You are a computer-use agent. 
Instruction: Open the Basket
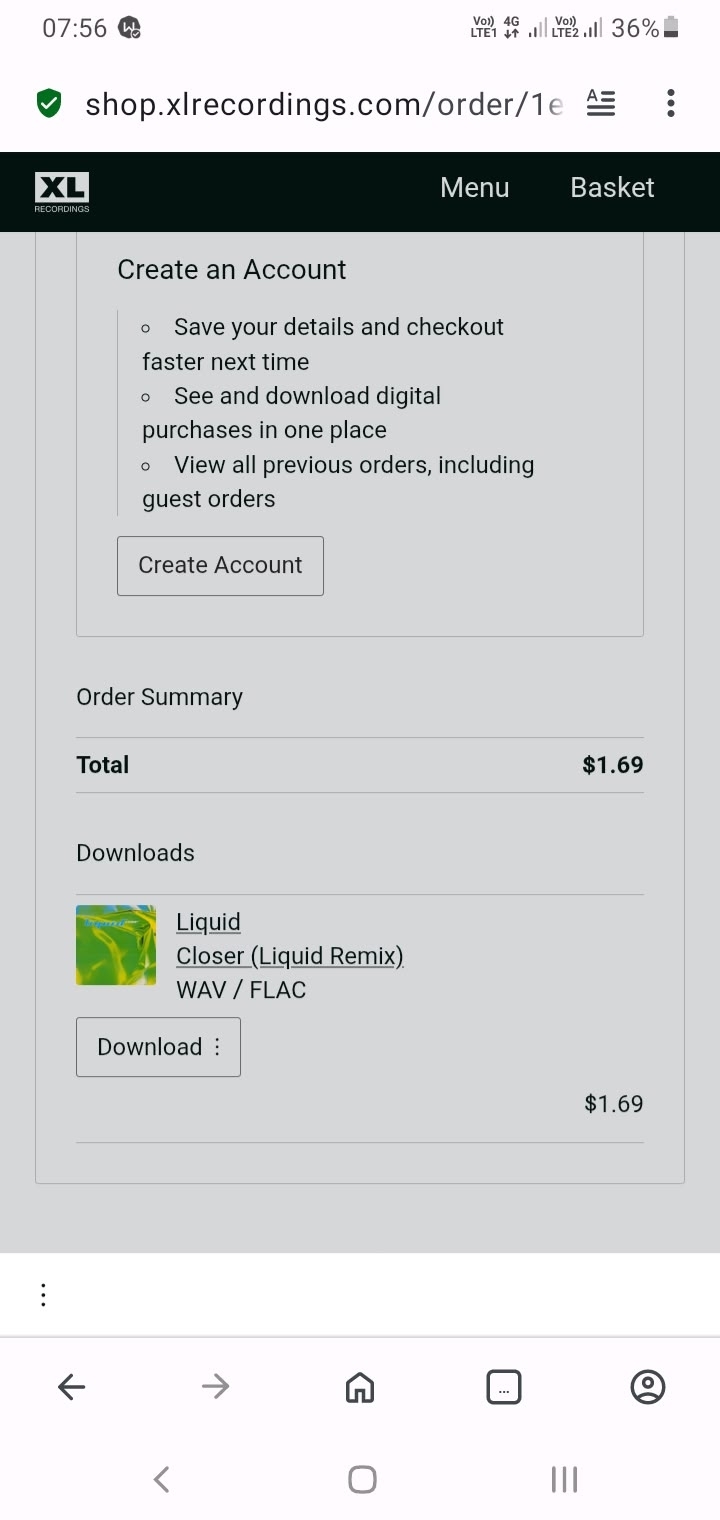[x=612, y=188]
